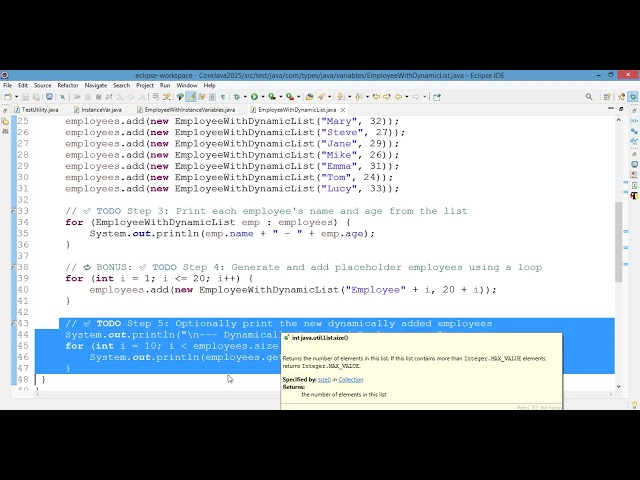Image resolution: width=640 pixels, height=480 pixels.
Task: Toggle Show Whitespace Characters paragraph icon
Action: pyautogui.click(x=223, y=97)
